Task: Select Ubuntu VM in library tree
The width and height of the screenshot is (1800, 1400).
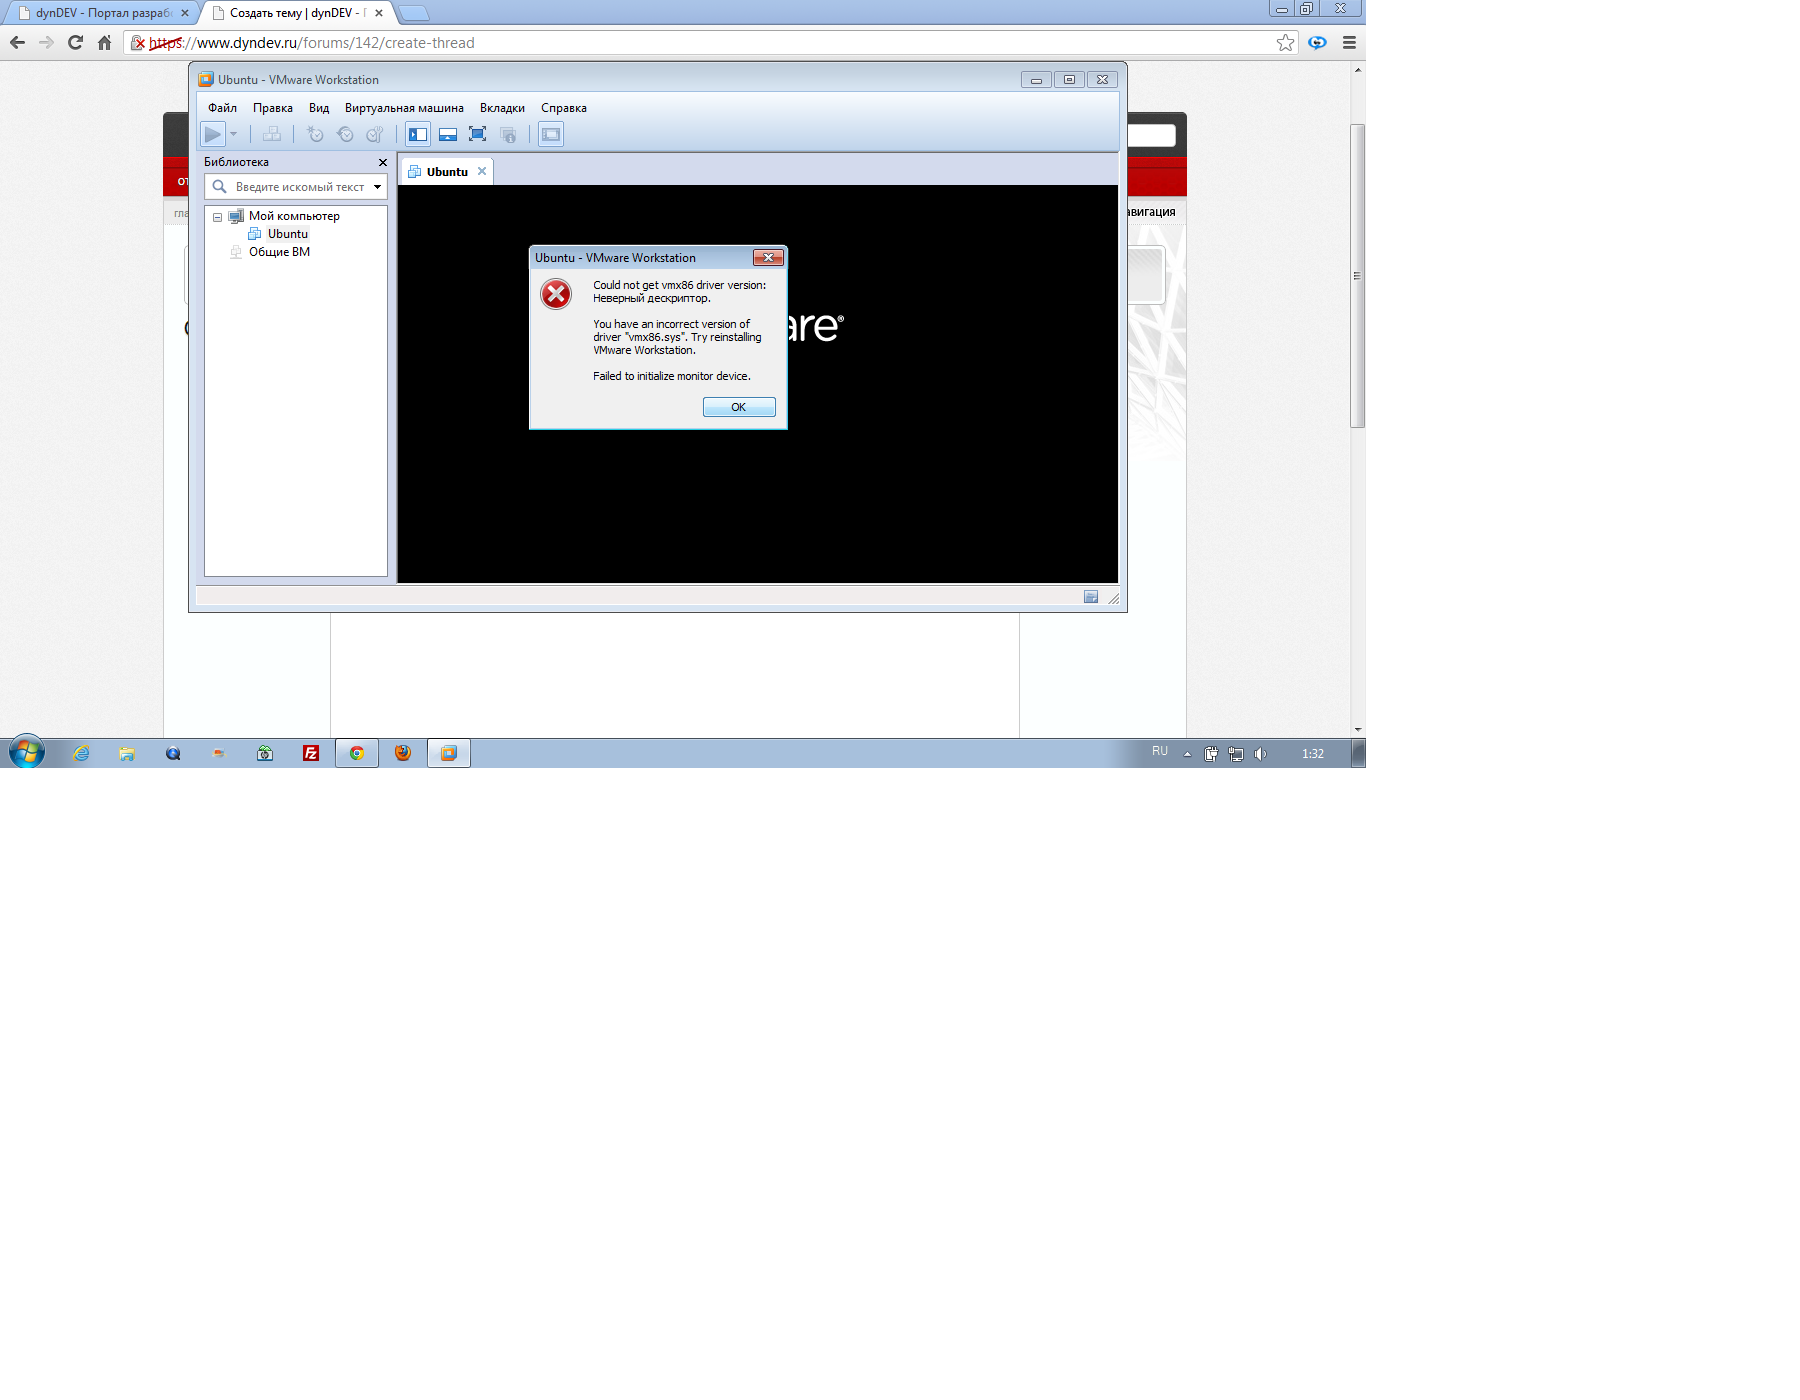Action: click(x=288, y=234)
